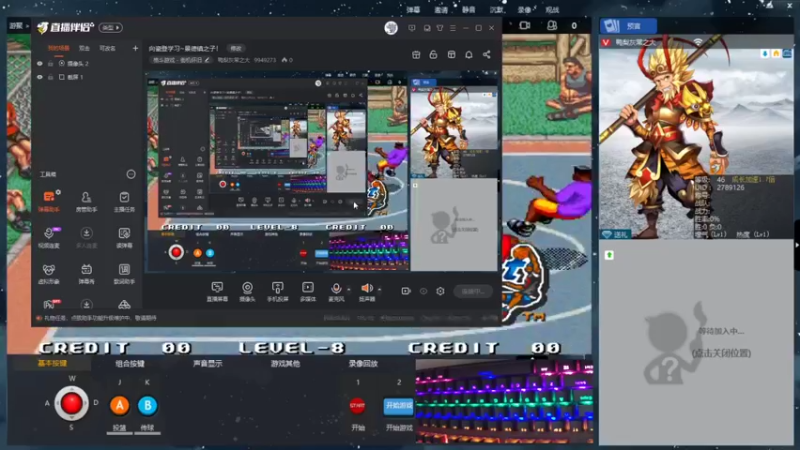The image size is (800, 450).
Task: Click the keyboard webcam thumbnail
Action: pyautogui.click(x=504, y=401)
